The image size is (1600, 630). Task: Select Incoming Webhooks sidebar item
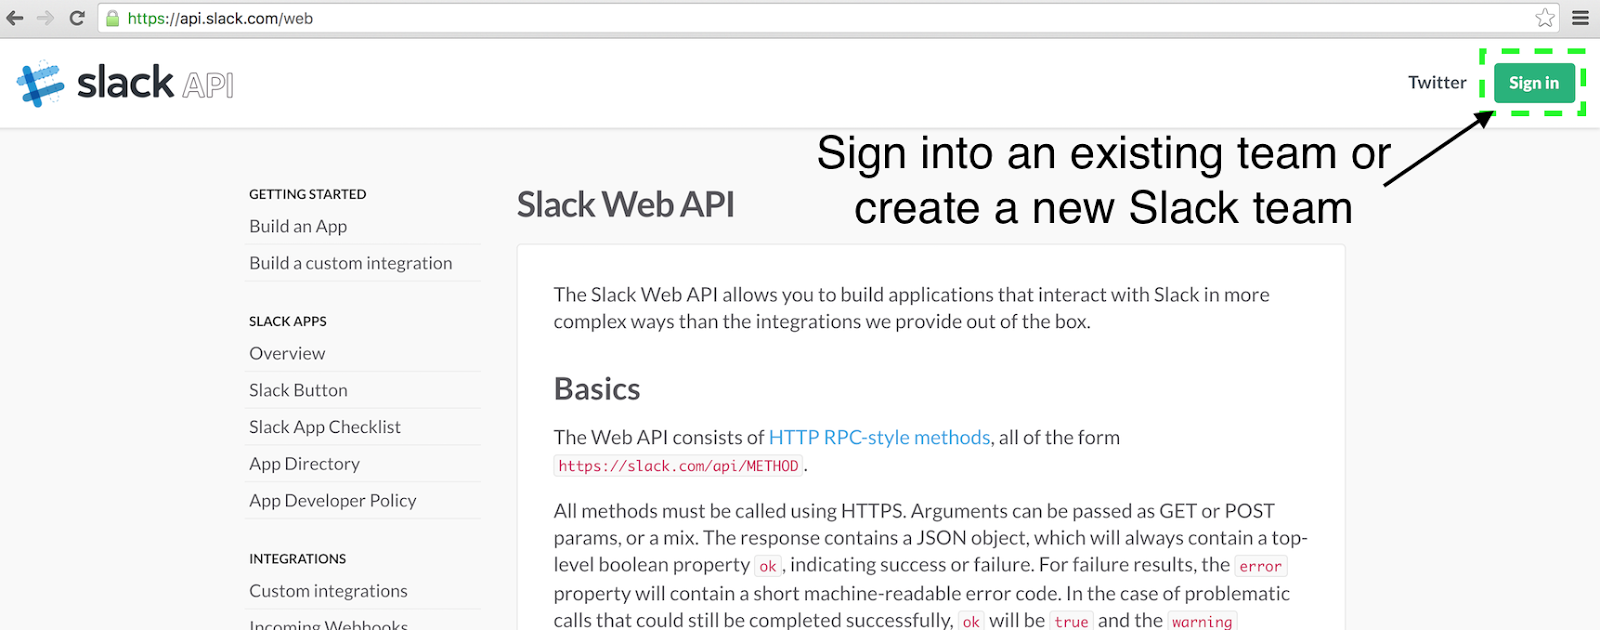(328, 624)
